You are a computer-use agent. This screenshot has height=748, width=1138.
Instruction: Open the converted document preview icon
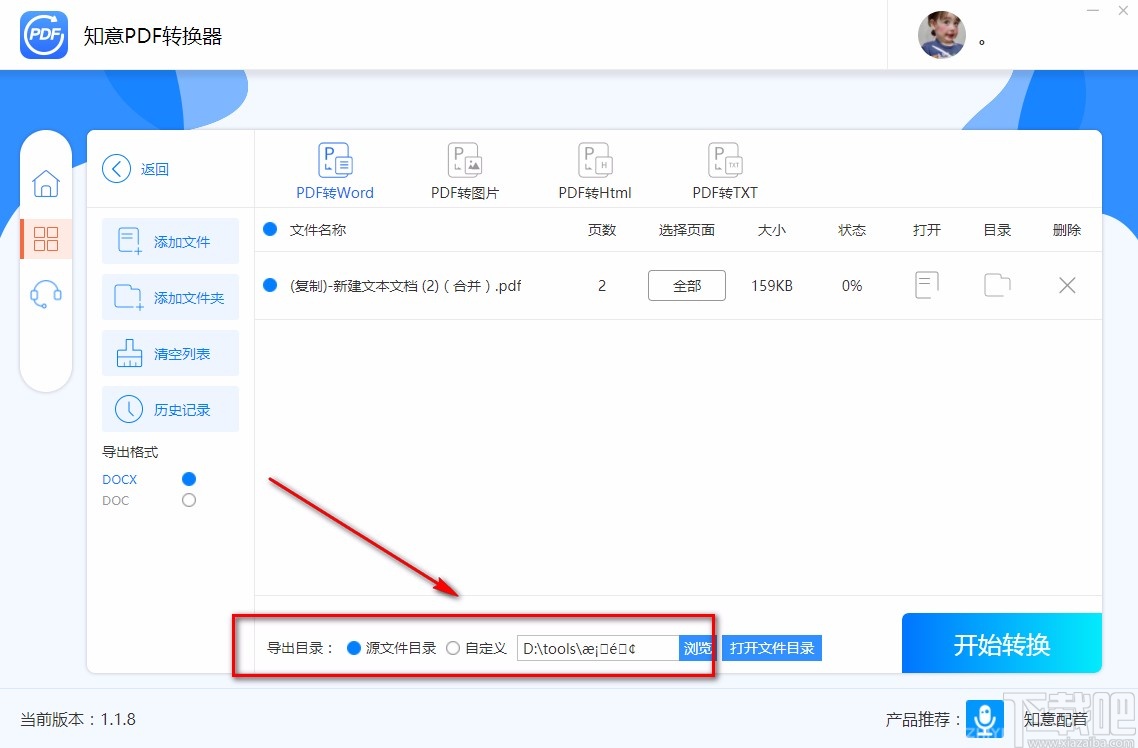(926, 285)
